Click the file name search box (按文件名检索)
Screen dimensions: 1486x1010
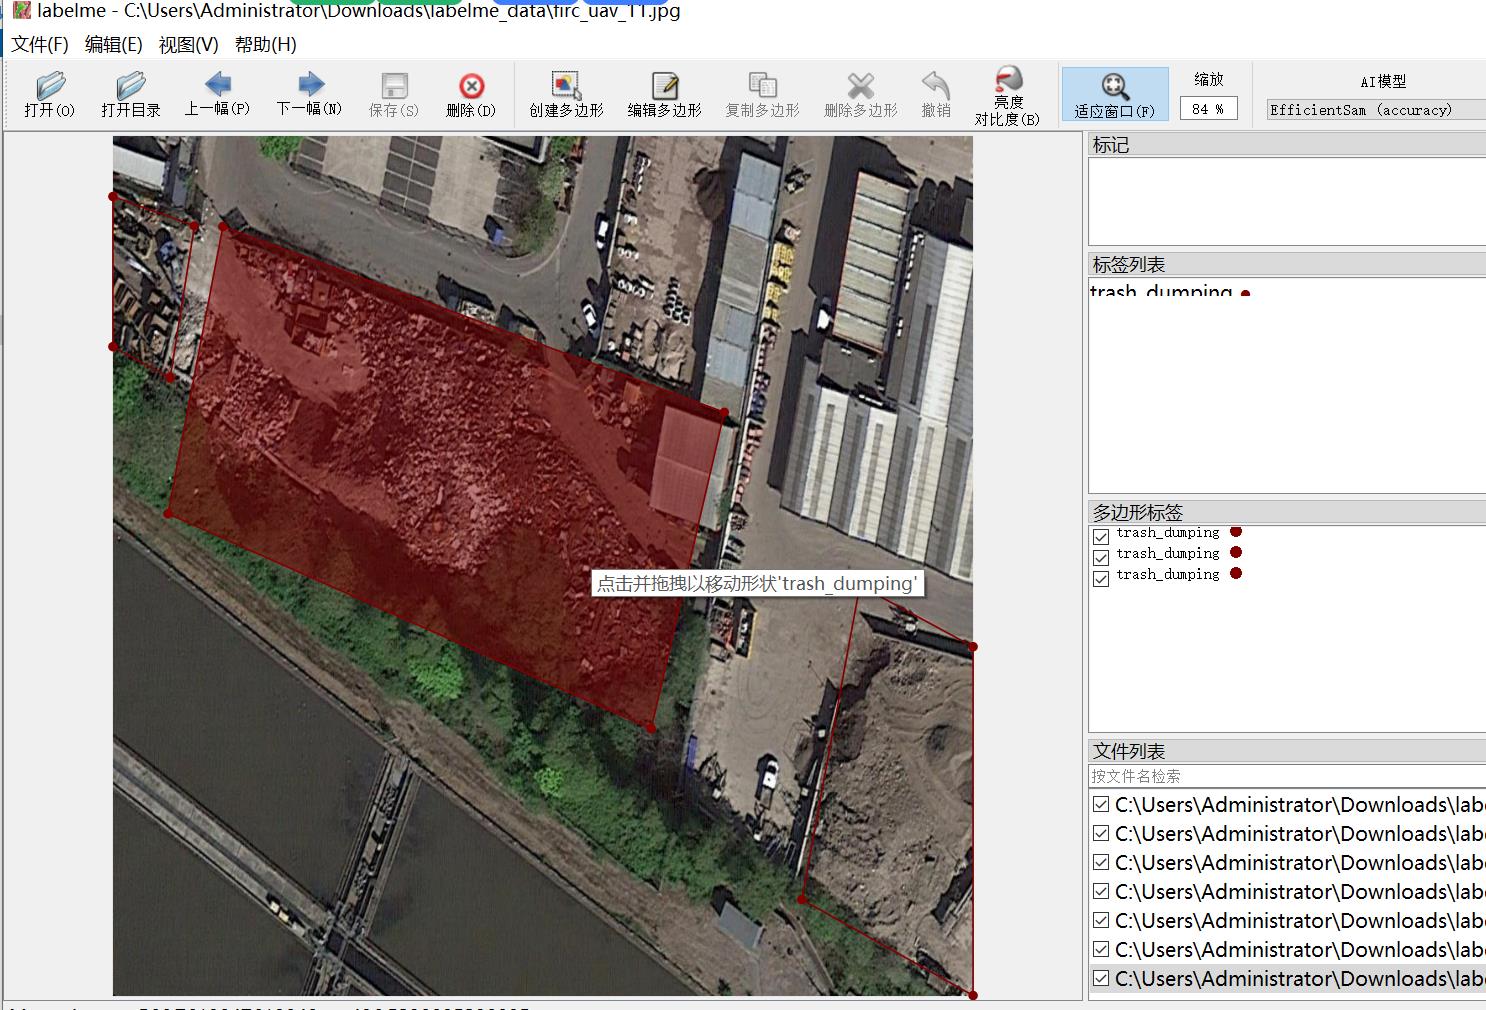tap(1285, 776)
